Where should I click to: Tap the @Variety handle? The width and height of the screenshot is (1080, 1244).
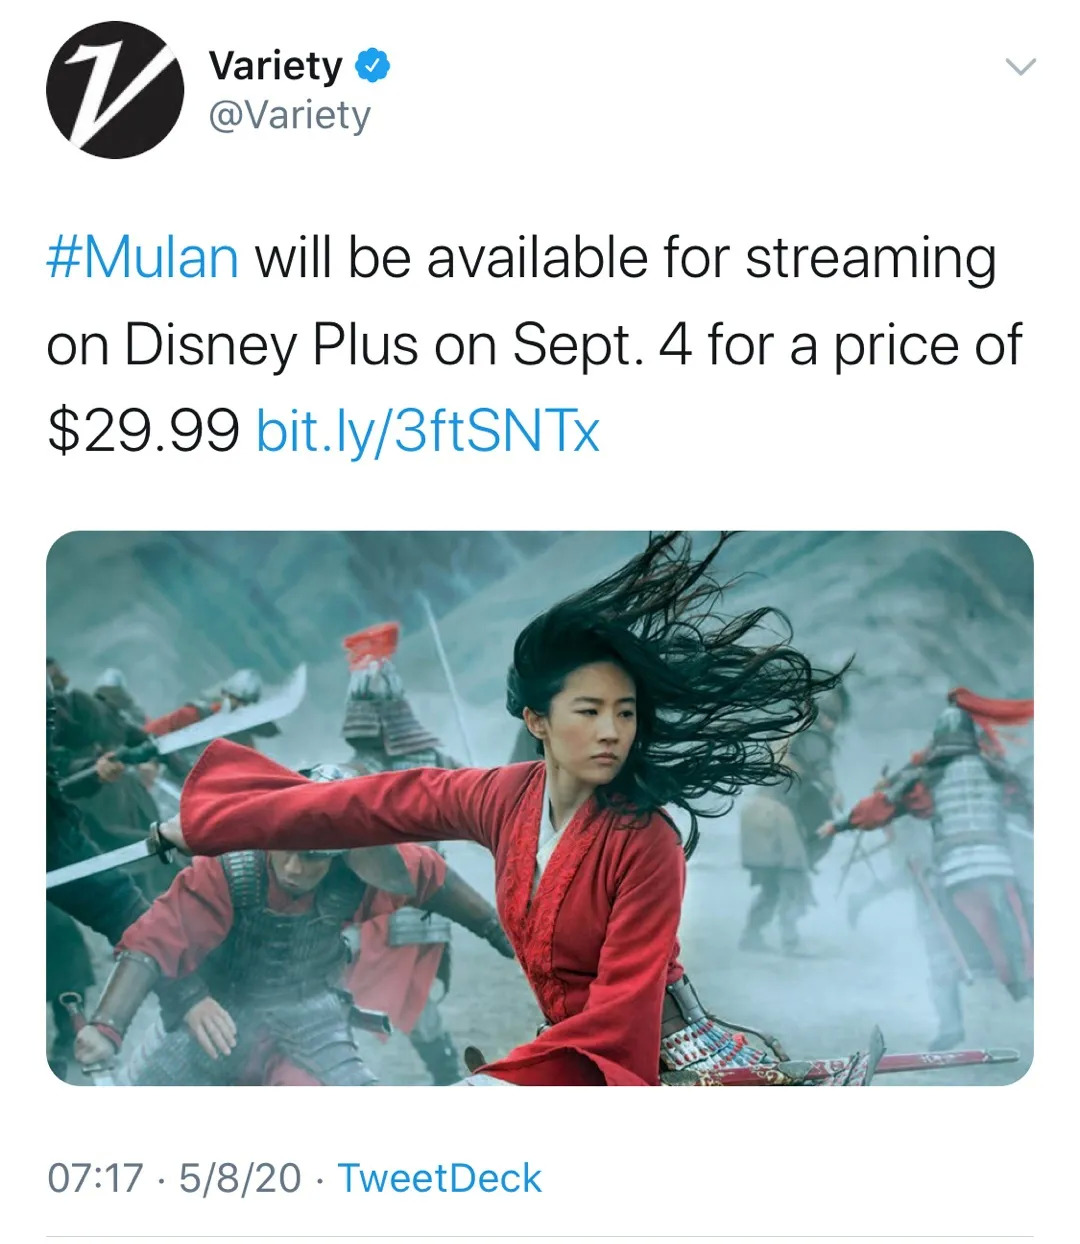coord(289,116)
